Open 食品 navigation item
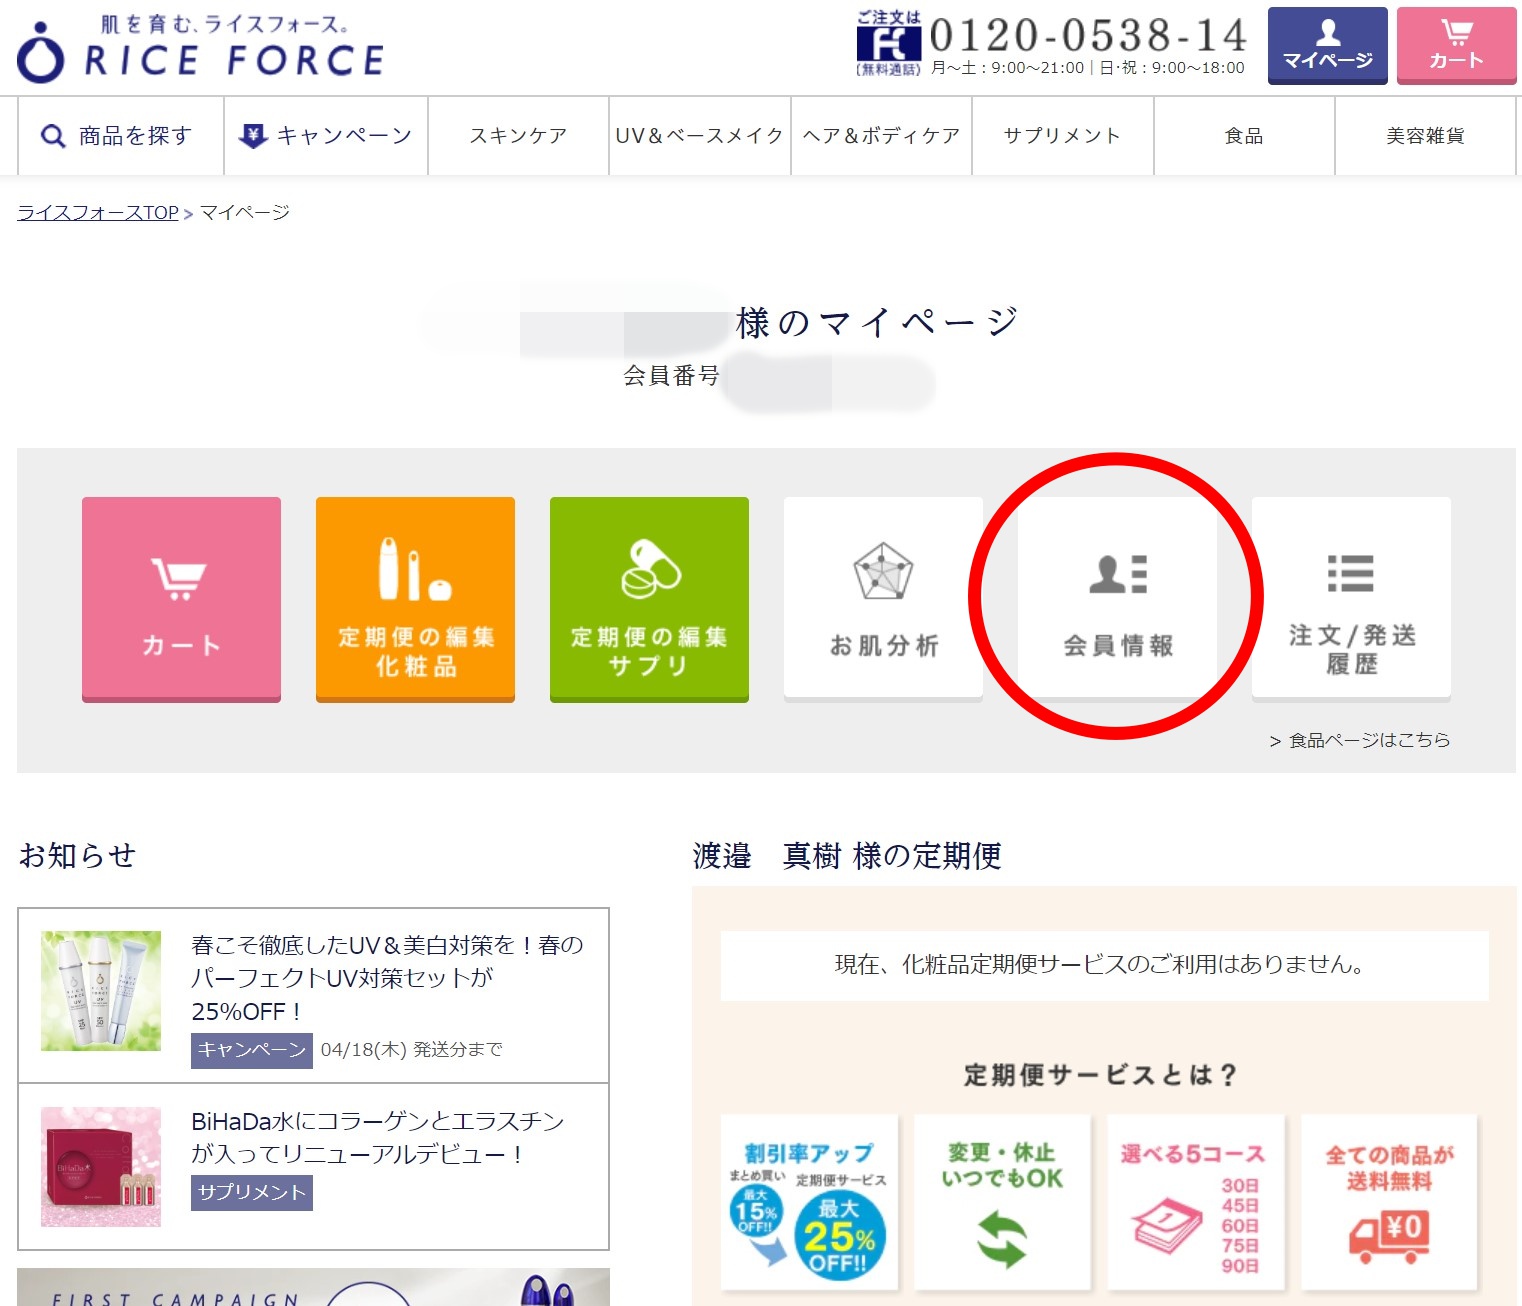1522x1306 pixels. coord(1244,136)
